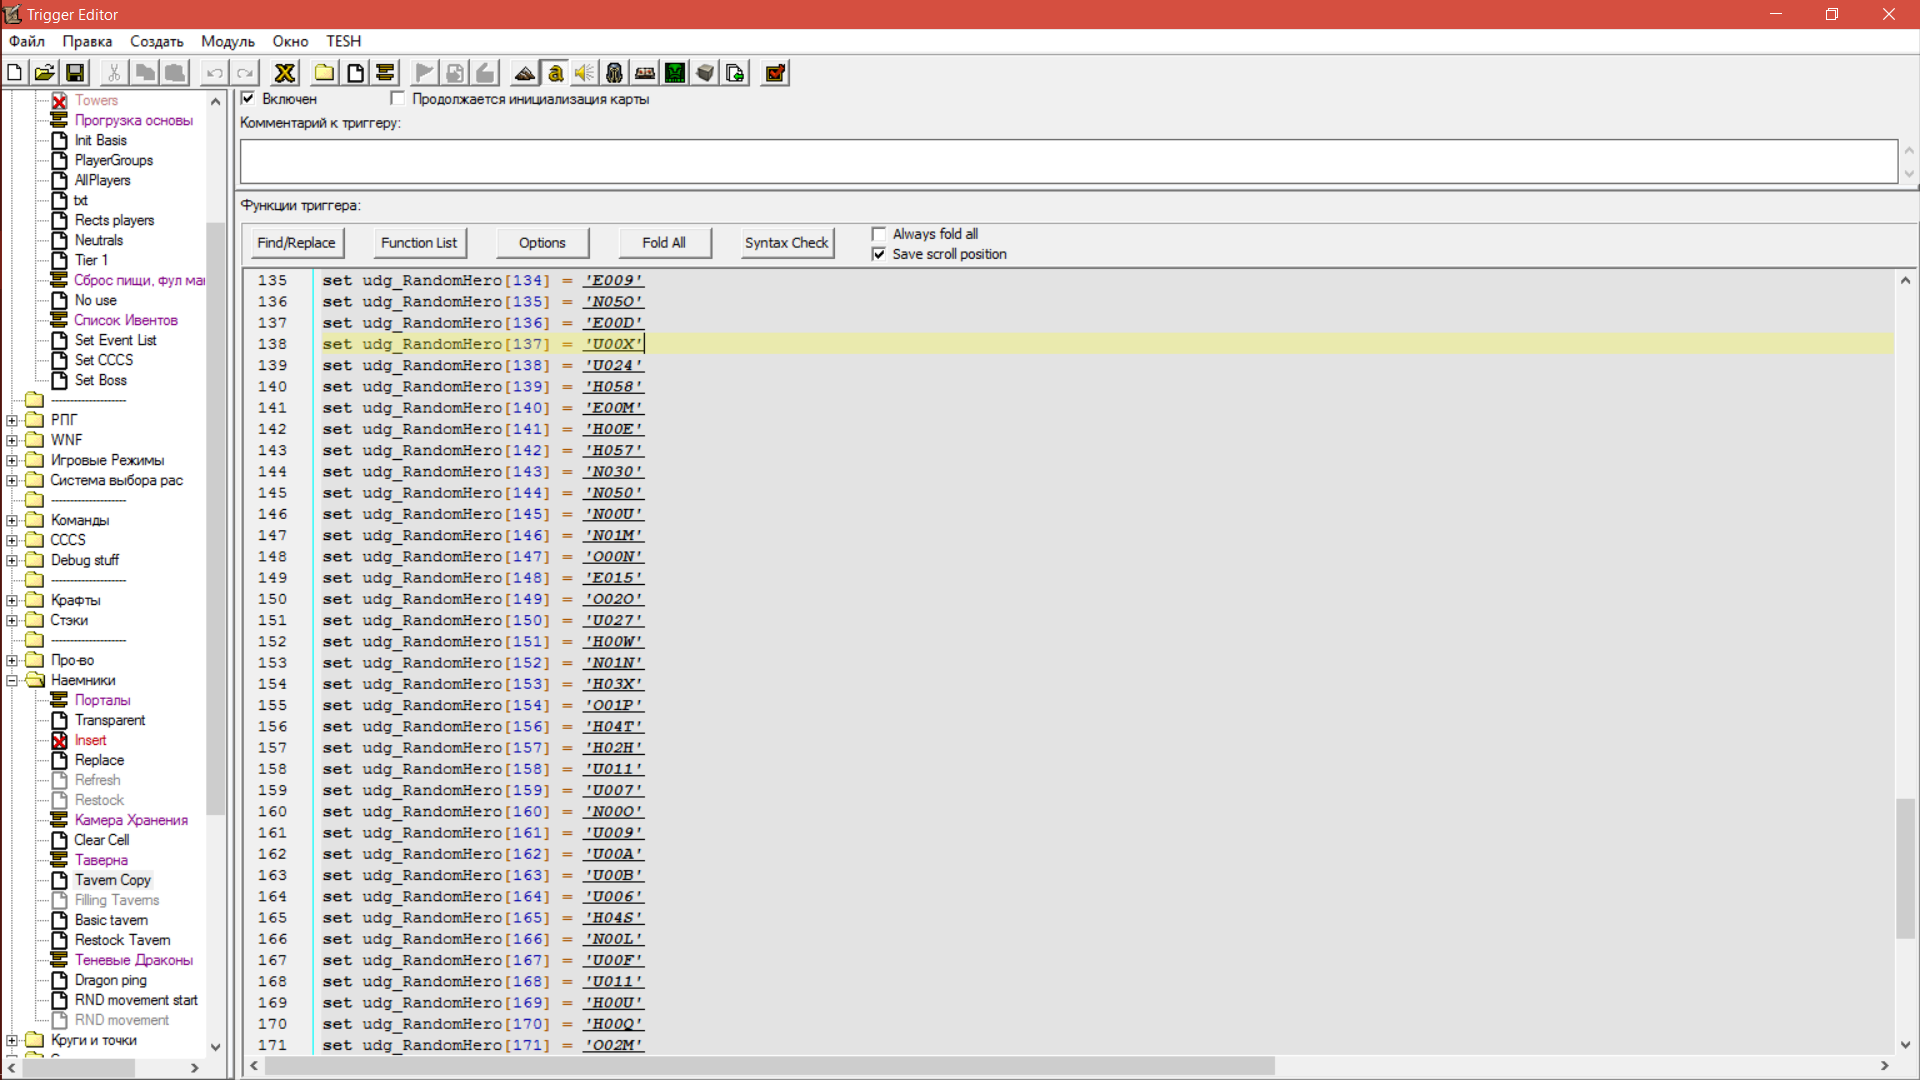Create a new trigger page icon
The height and width of the screenshot is (1080, 1920).
355,73
